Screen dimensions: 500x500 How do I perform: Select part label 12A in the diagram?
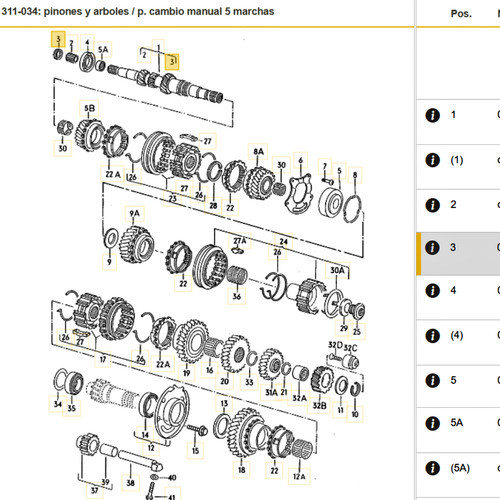point(299,476)
